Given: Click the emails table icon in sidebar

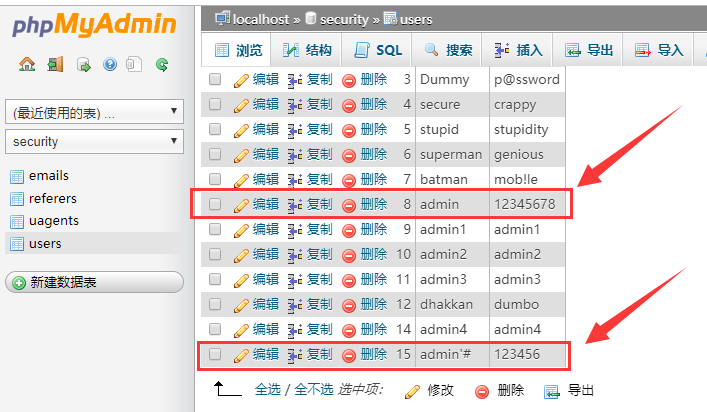Looking at the screenshot, I should coord(16,176).
